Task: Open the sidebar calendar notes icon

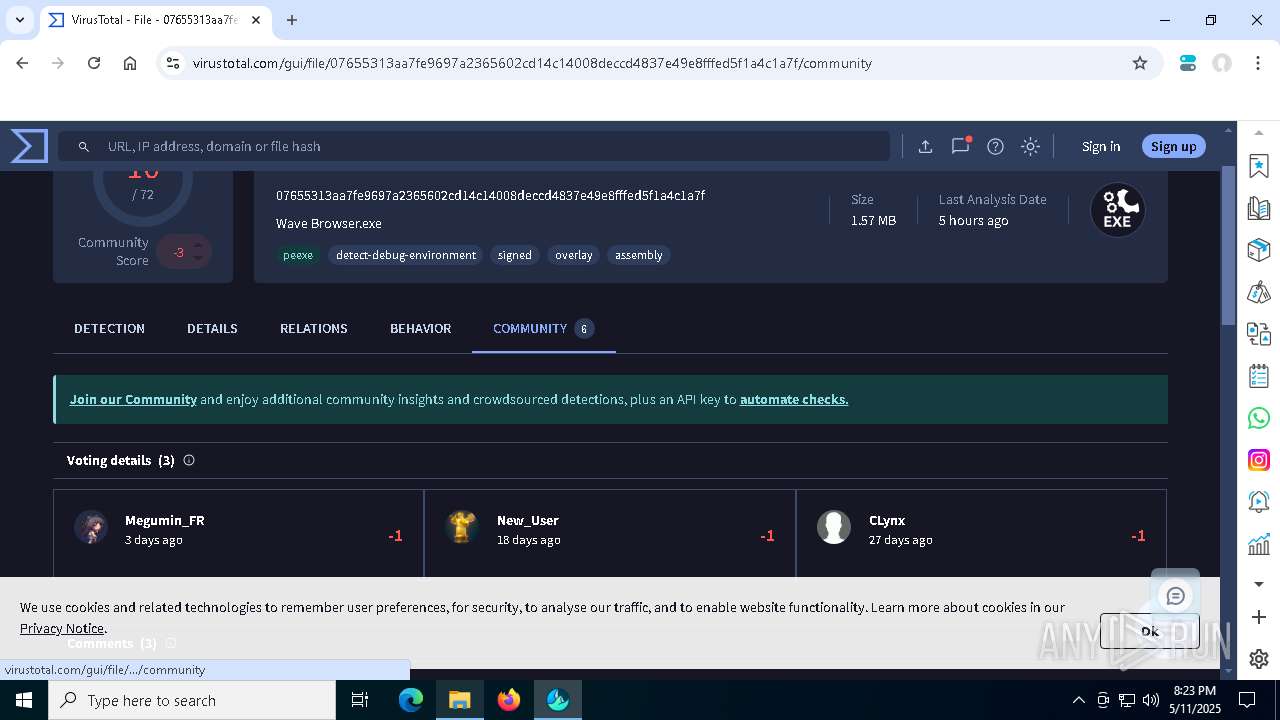Action: pos(1259,376)
